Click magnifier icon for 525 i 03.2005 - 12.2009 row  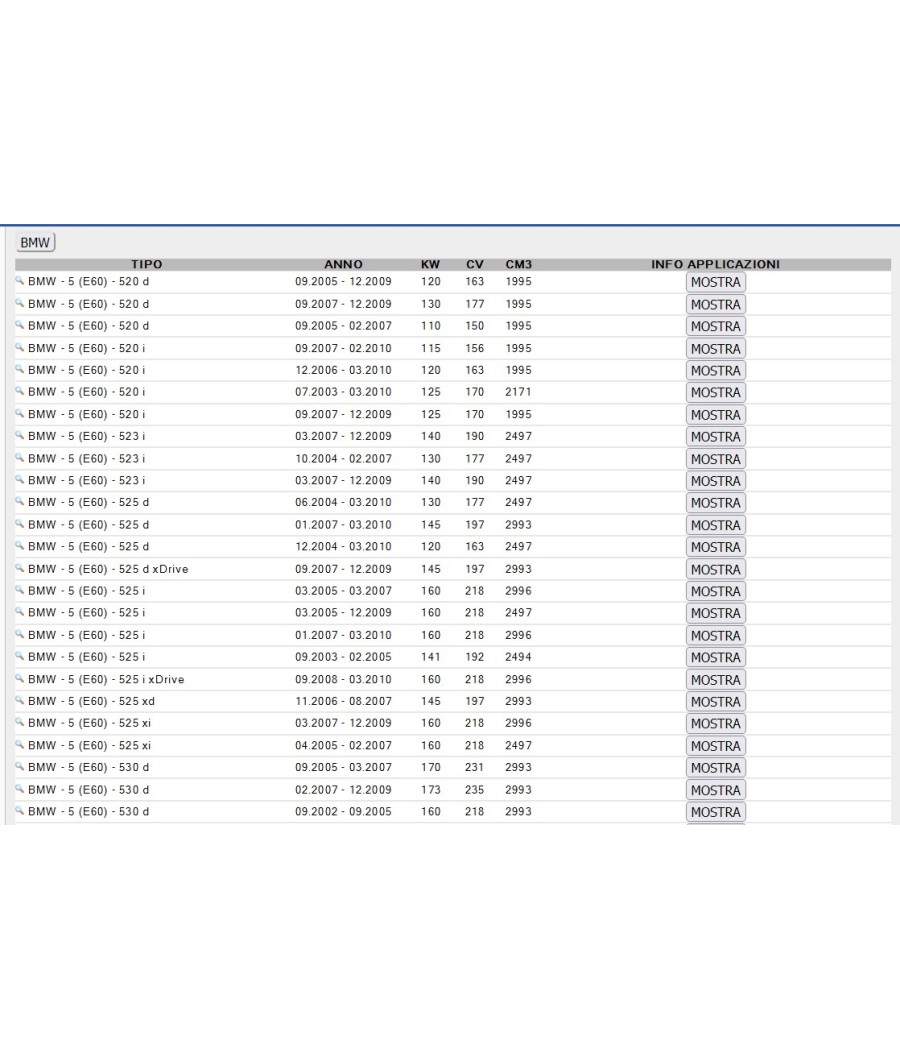(20, 612)
